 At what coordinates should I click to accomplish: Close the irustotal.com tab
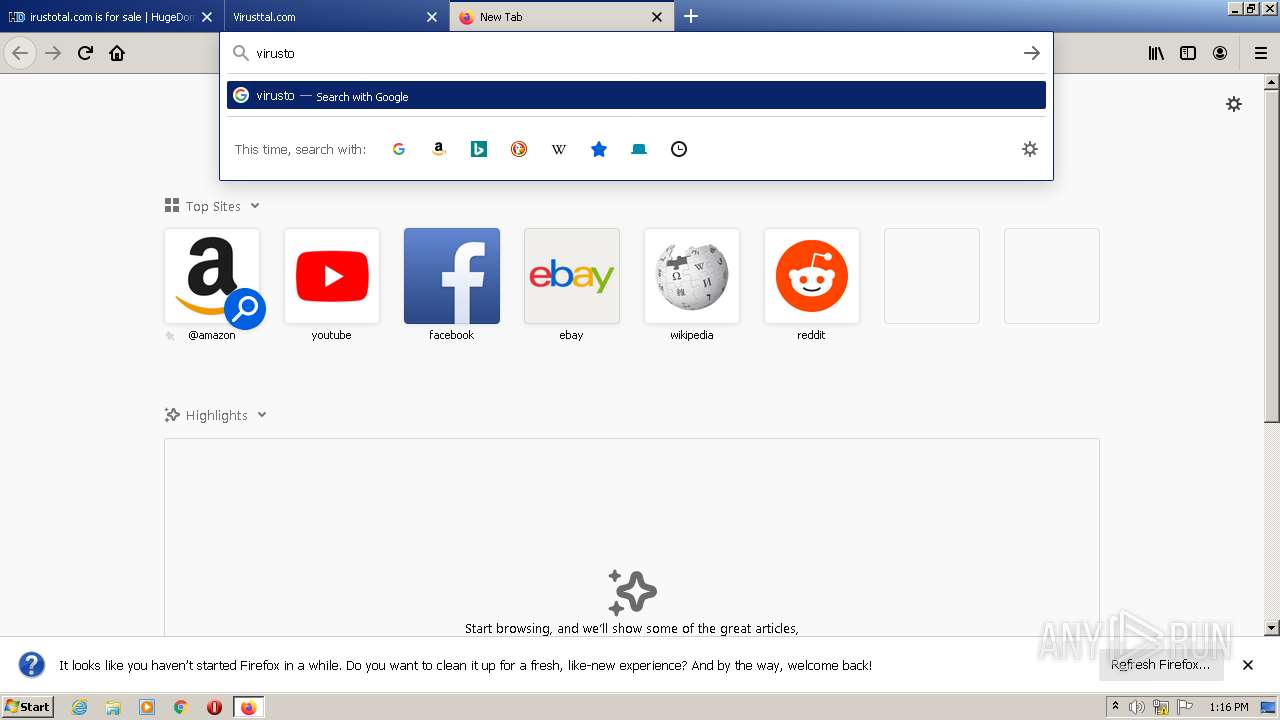click(x=207, y=17)
